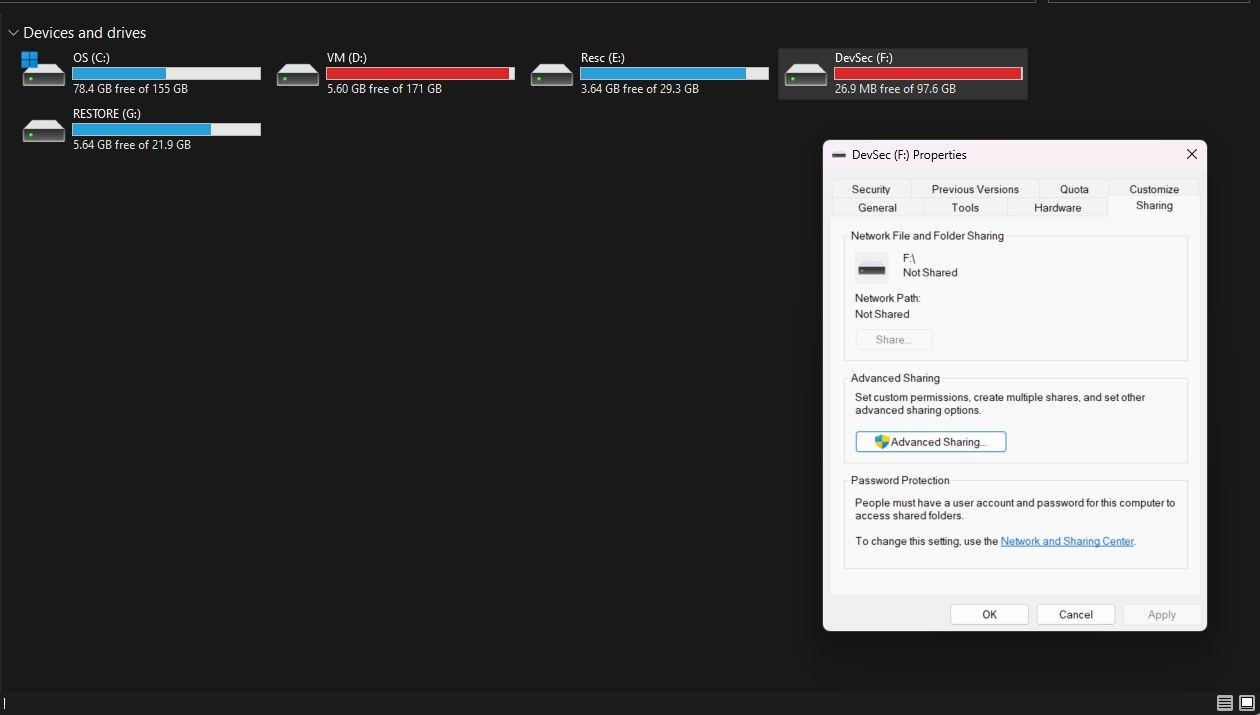
Task: Click the "RESTORE (G:)" drive label
Action: 107,114
